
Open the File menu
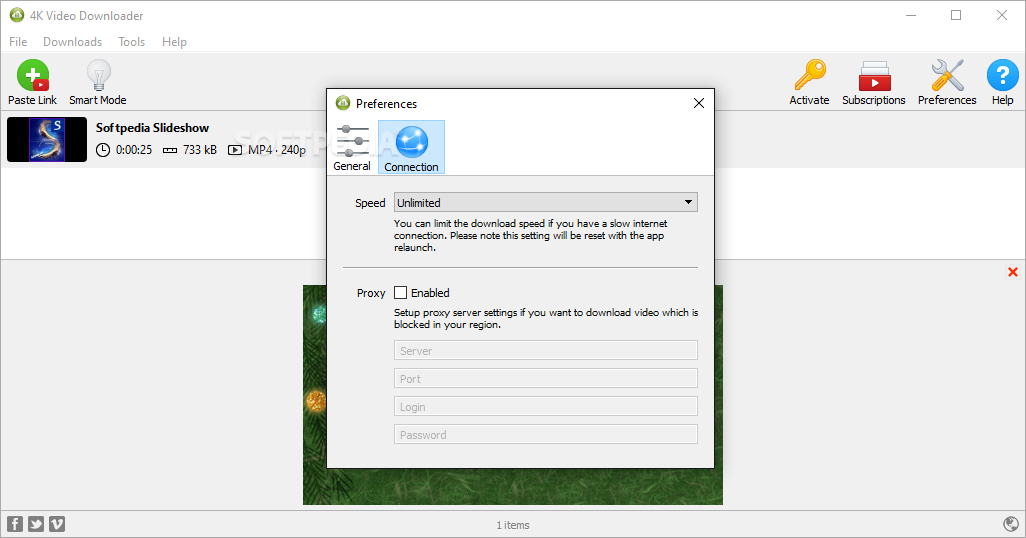(18, 42)
